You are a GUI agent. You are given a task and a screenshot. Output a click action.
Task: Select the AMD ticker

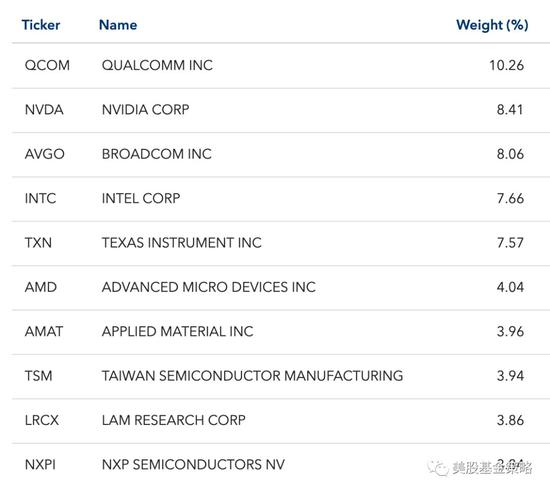click(41, 287)
